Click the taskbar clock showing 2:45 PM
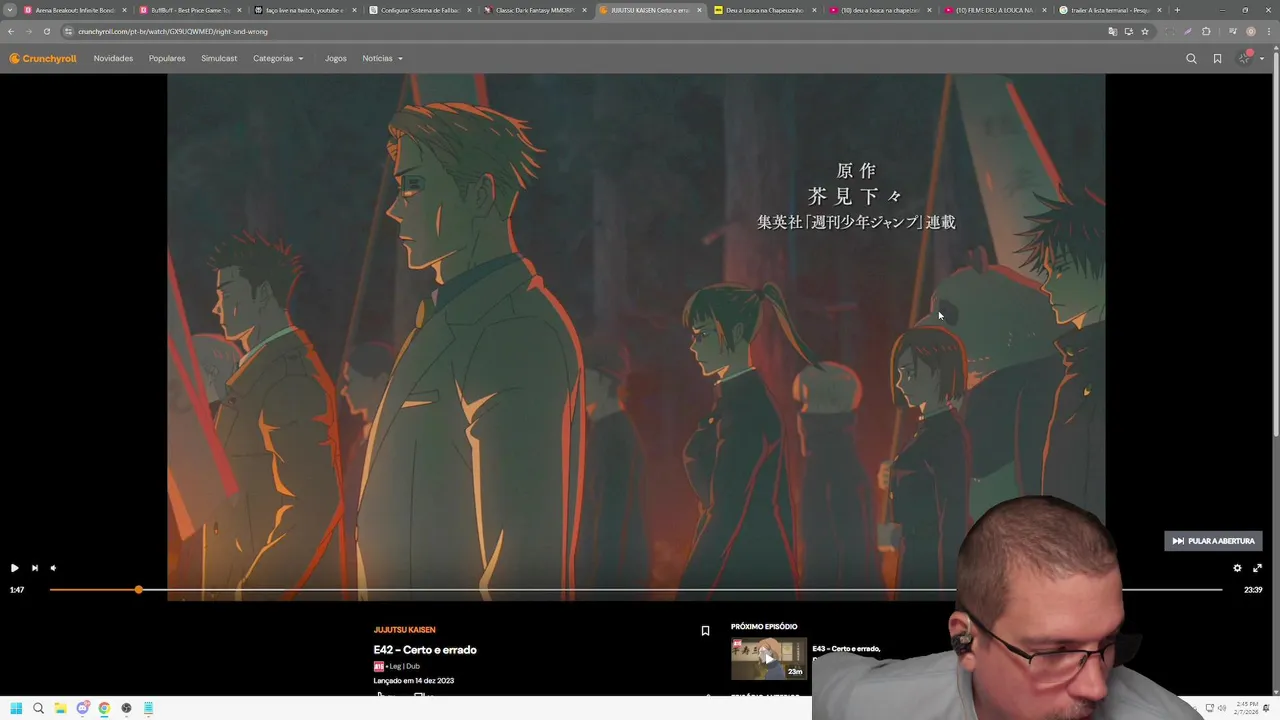This screenshot has height=720, width=1280. [1246, 708]
